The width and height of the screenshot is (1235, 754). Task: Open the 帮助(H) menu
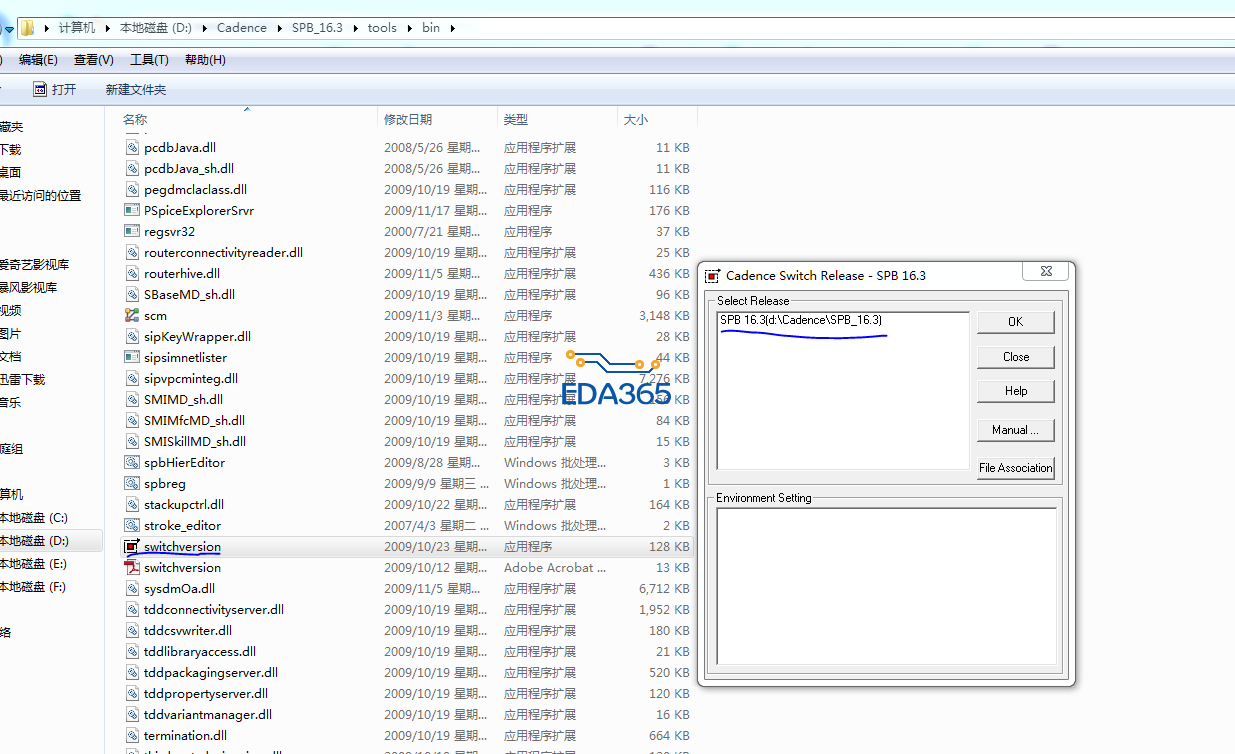click(x=205, y=60)
